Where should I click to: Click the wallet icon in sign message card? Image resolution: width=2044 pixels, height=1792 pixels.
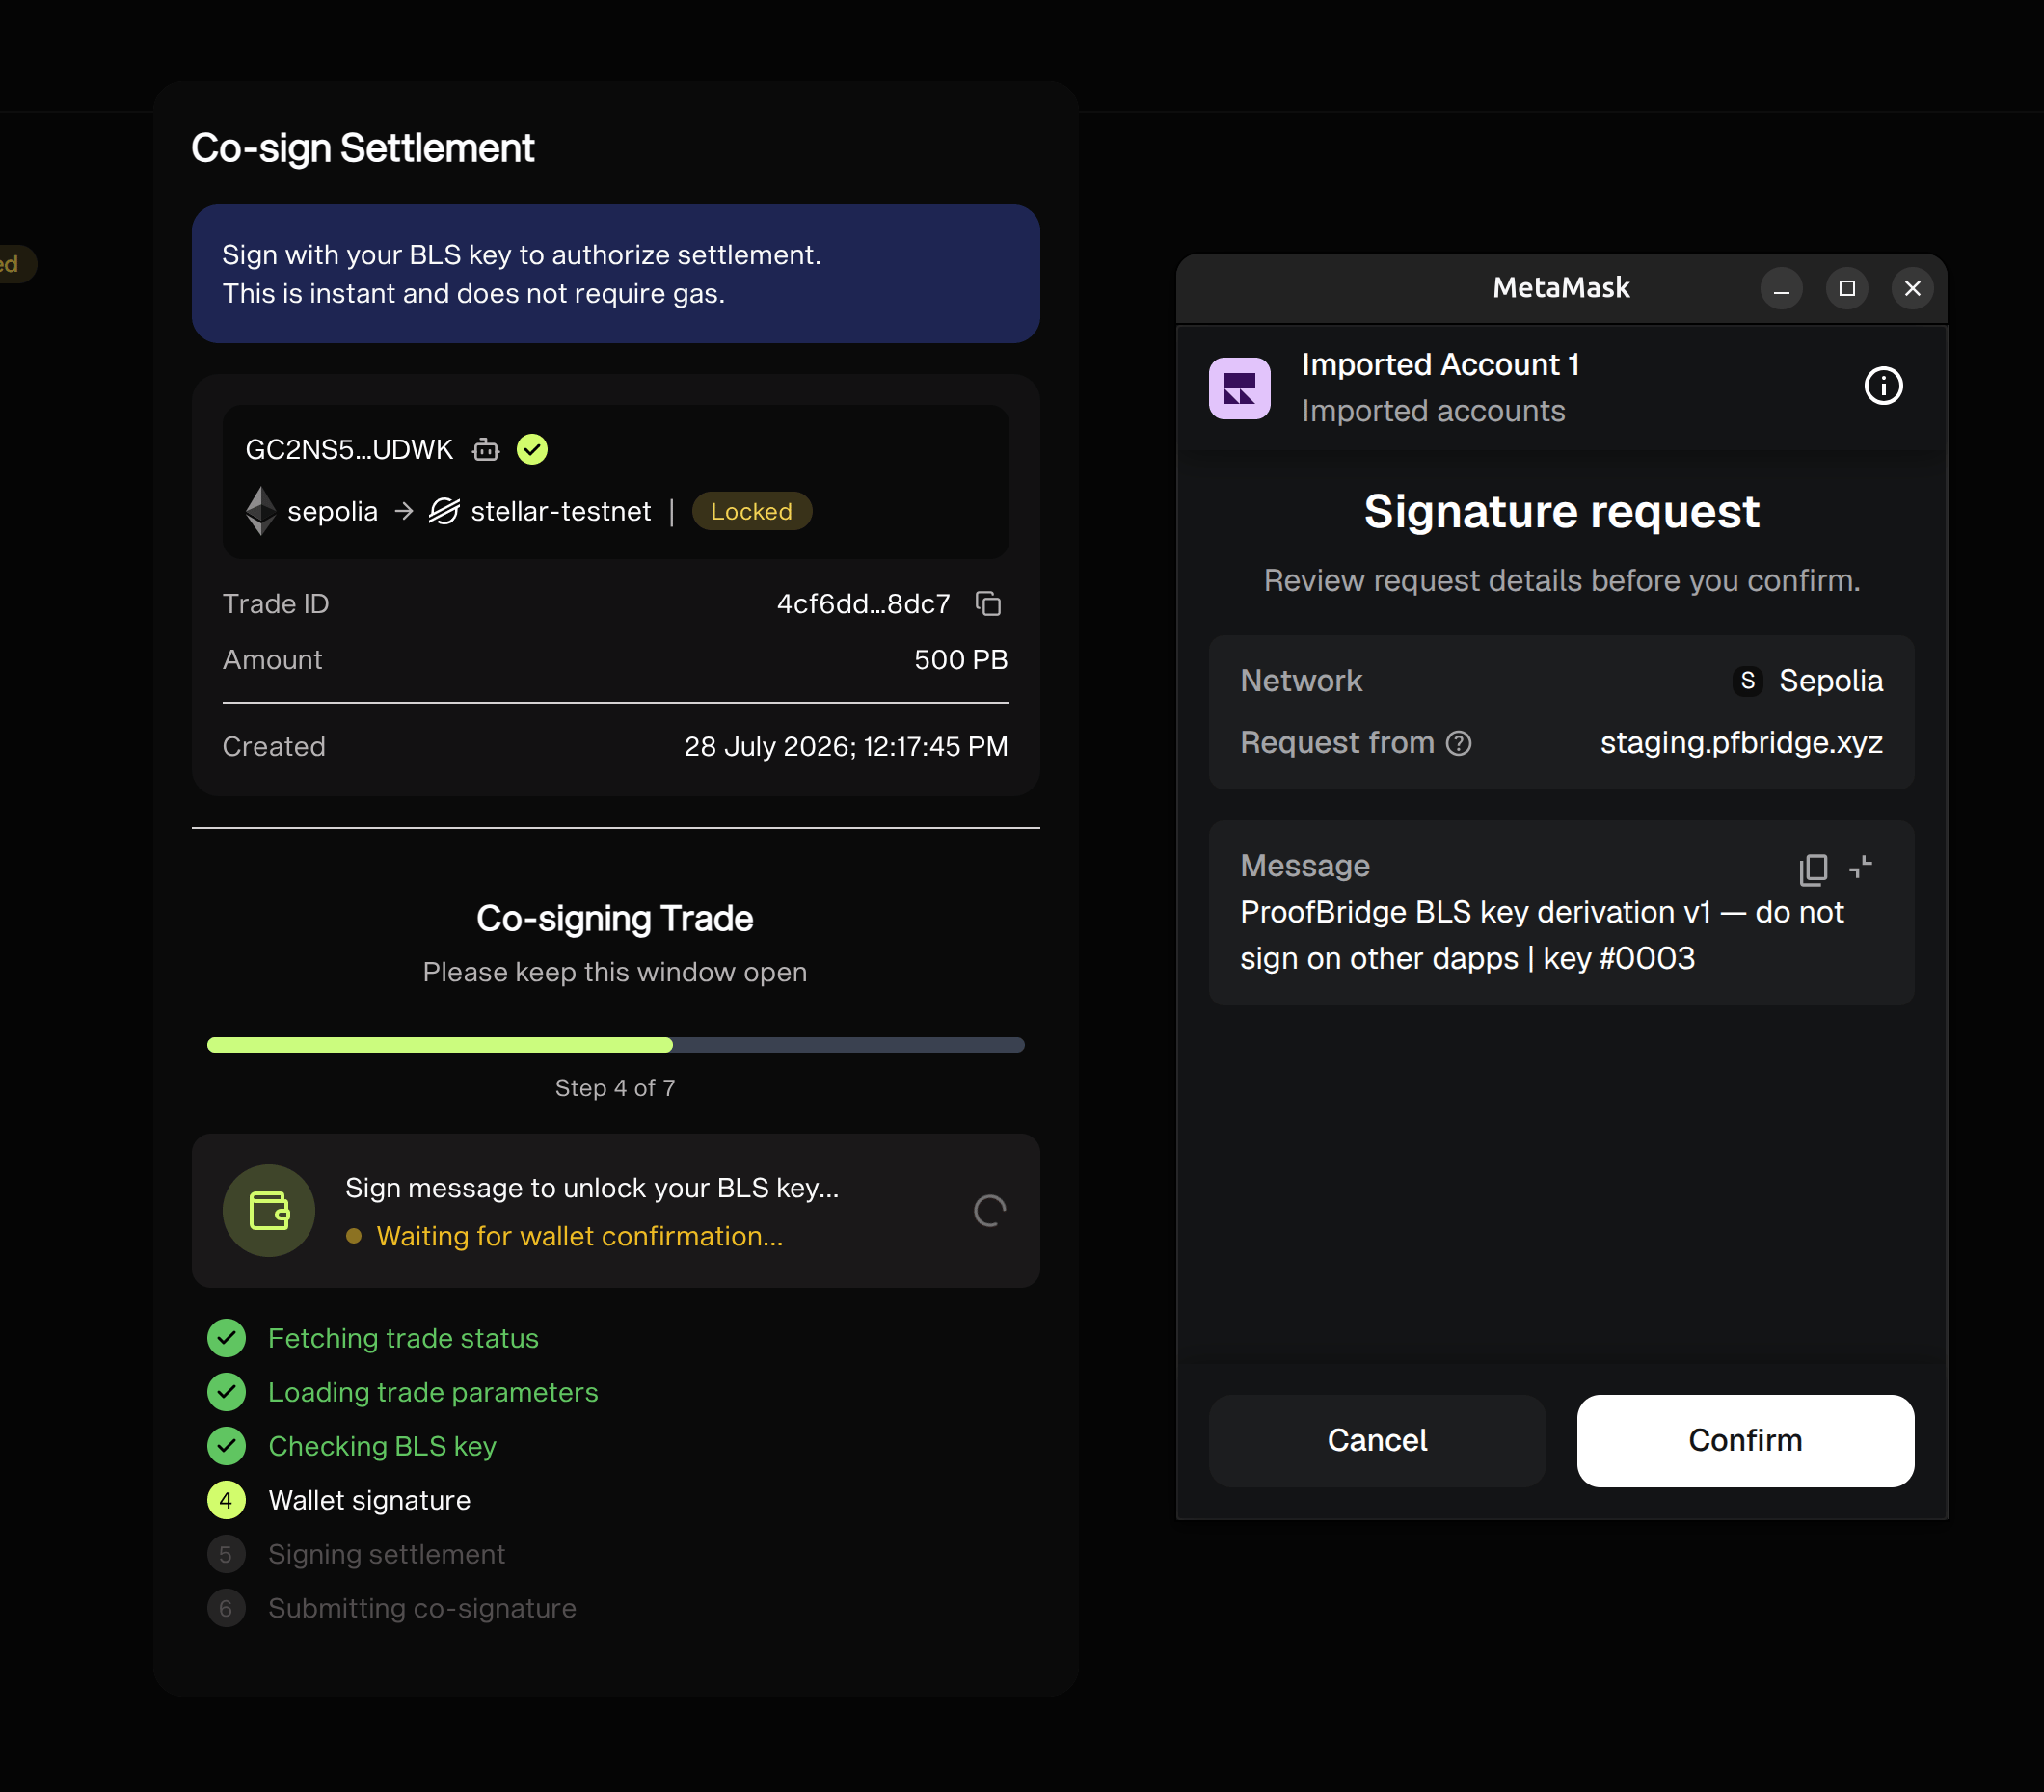[x=269, y=1211]
